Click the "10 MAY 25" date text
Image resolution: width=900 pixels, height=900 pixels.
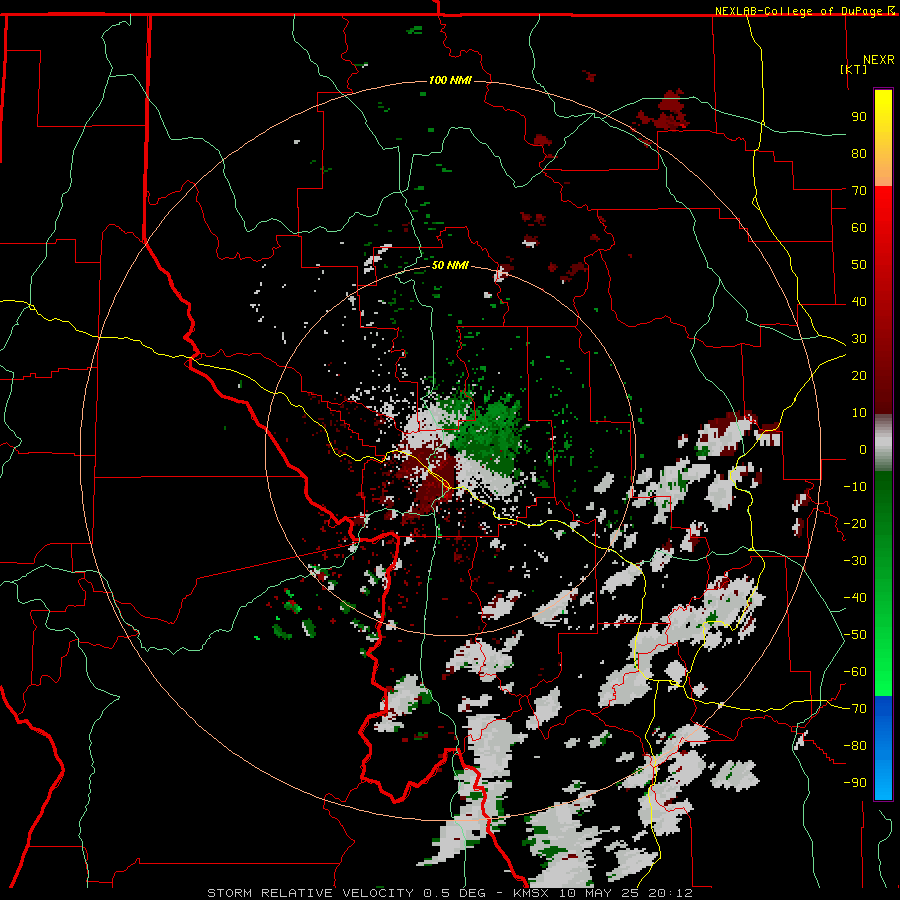tap(600, 893)
